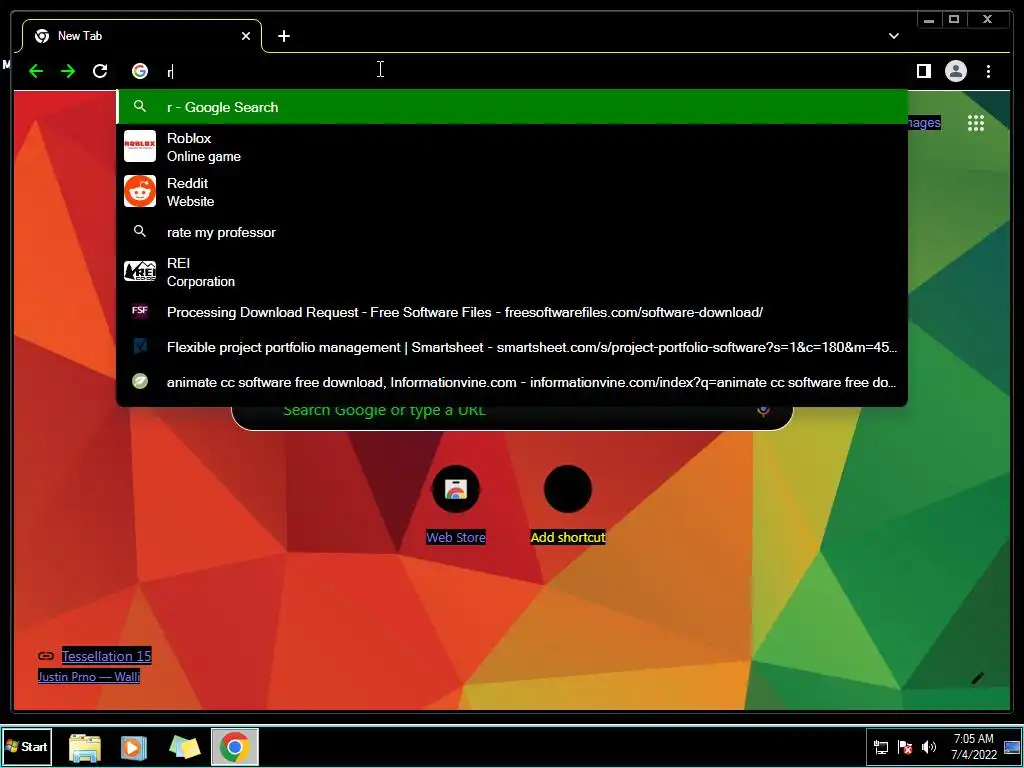Image resolution: width=1024 pixels, height=768 pixels.
Task: Open the media player taskbar icon
Action: click(134, 747)
